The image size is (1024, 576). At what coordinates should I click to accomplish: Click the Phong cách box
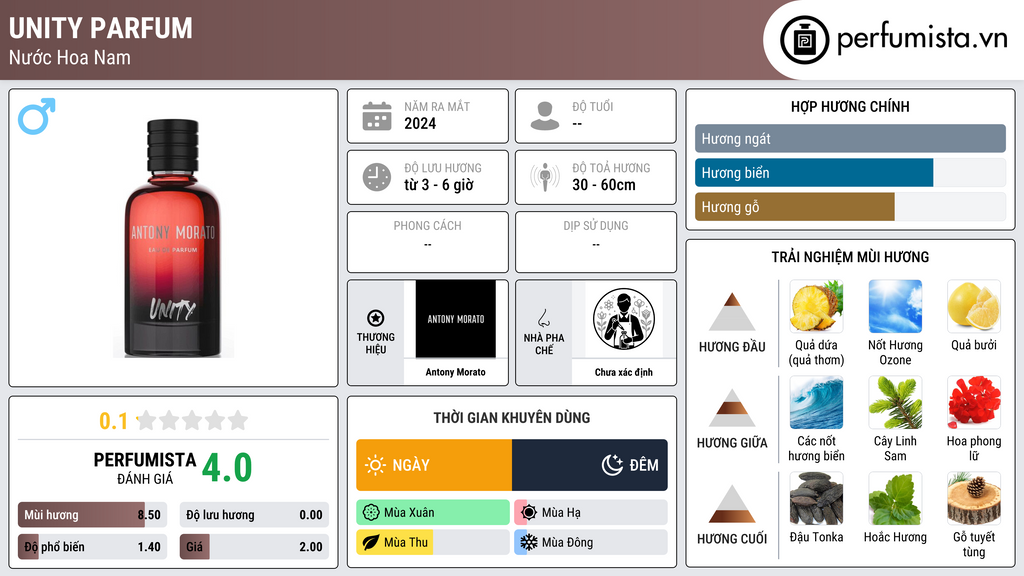[x=428, y=242]
